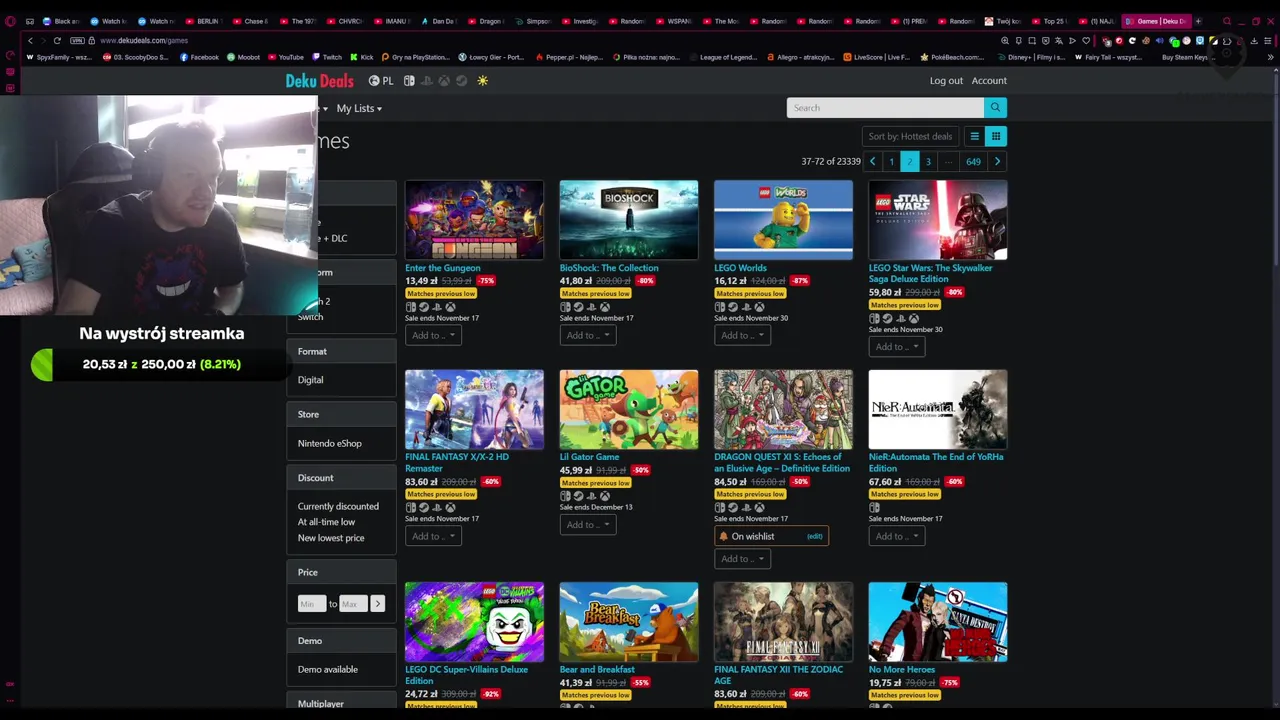
Task: Open Add to dropdown for Lil Gator Game
Action: pos(588,525)
